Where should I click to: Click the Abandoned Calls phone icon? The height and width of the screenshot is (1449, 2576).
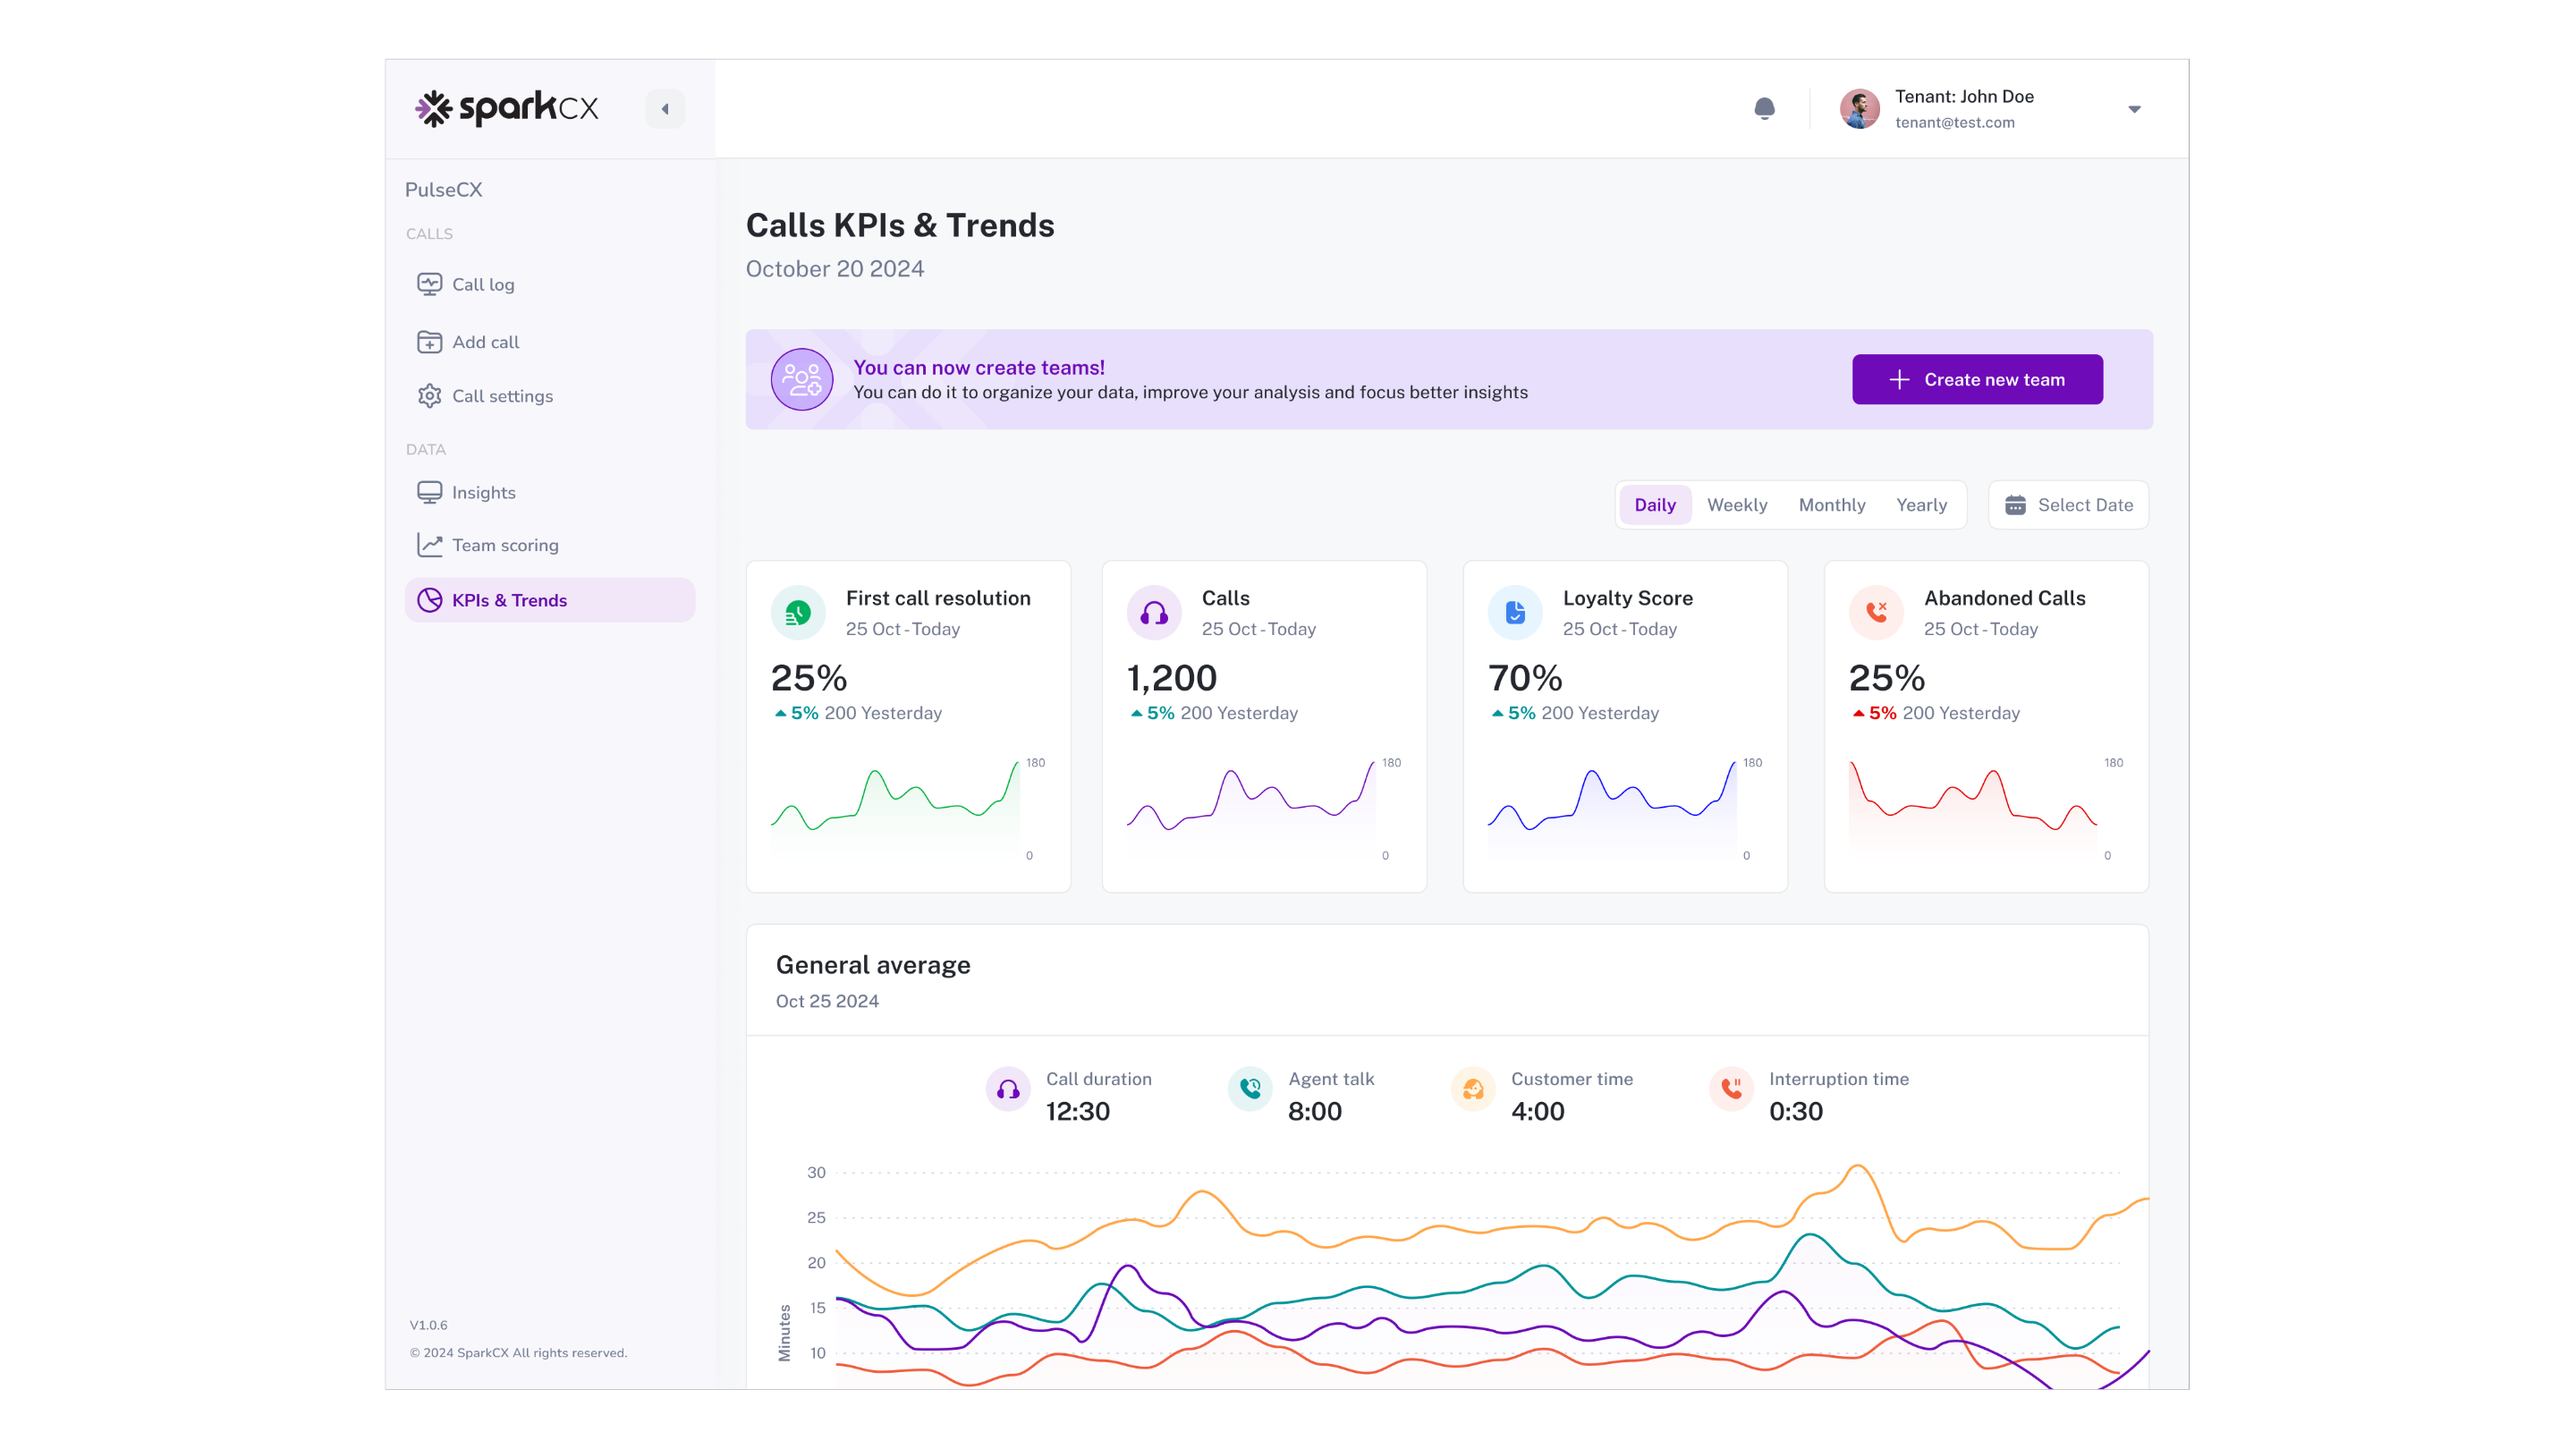click(1876, 612)
